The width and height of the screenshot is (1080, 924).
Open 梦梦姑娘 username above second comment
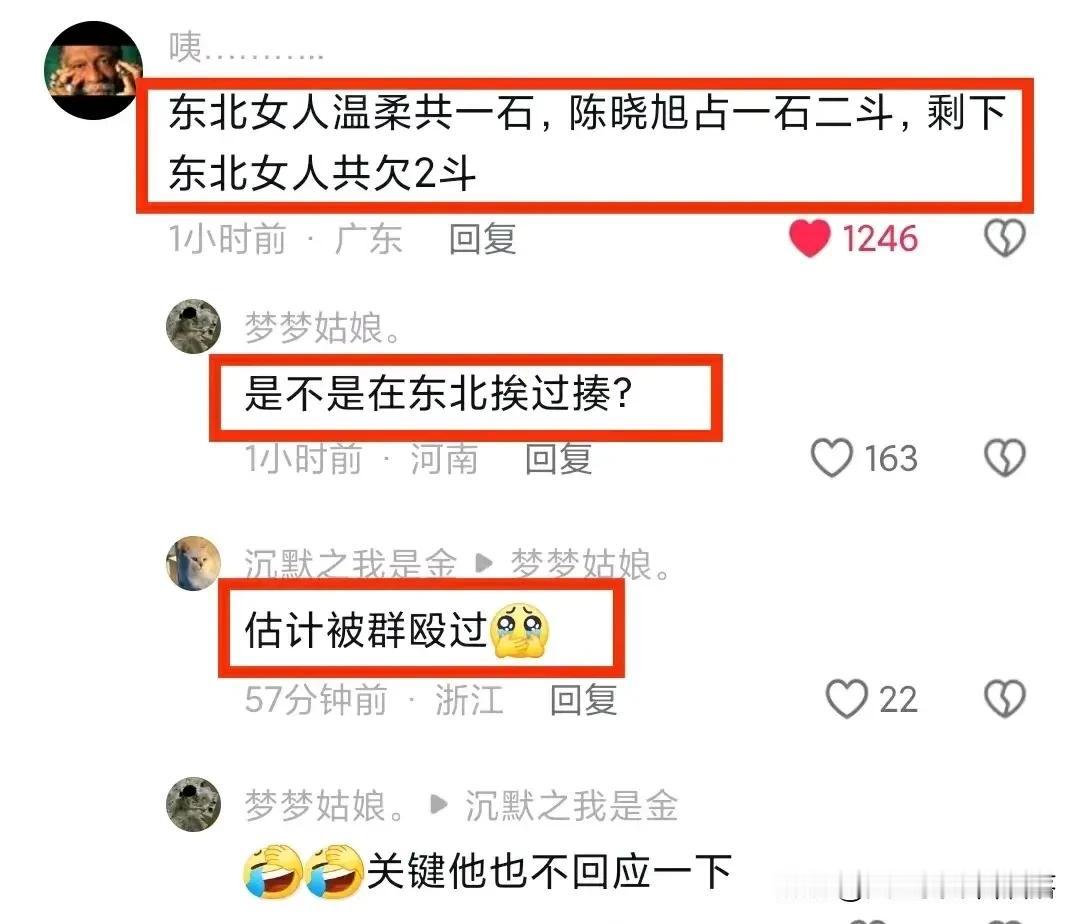point(324,327)
